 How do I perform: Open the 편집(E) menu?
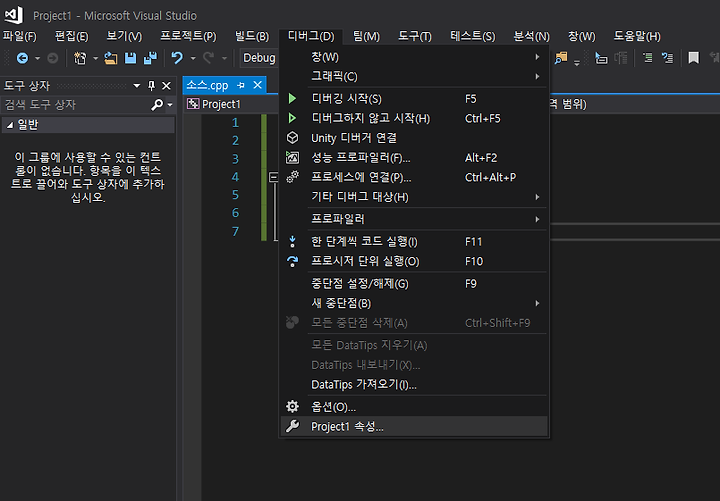72,36
